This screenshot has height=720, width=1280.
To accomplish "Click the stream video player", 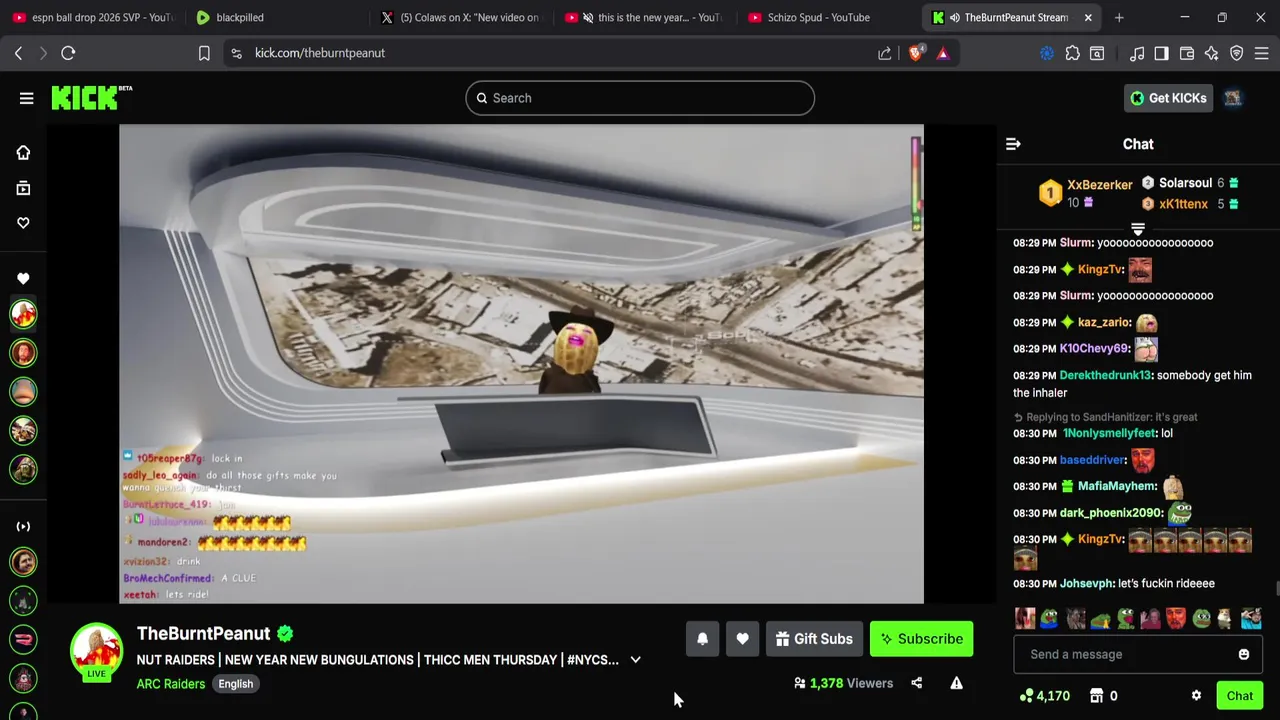I will (521, 364).
